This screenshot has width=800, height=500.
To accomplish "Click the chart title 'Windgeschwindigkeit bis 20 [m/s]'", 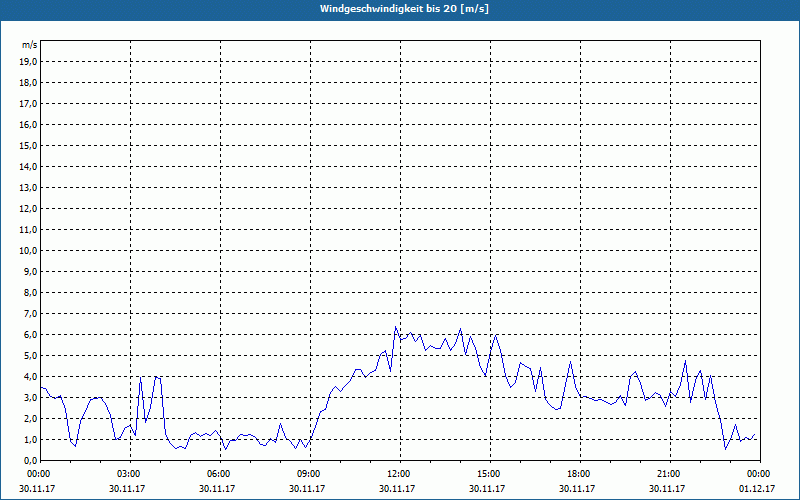I will pyautogui.click(x=404, y=9).
